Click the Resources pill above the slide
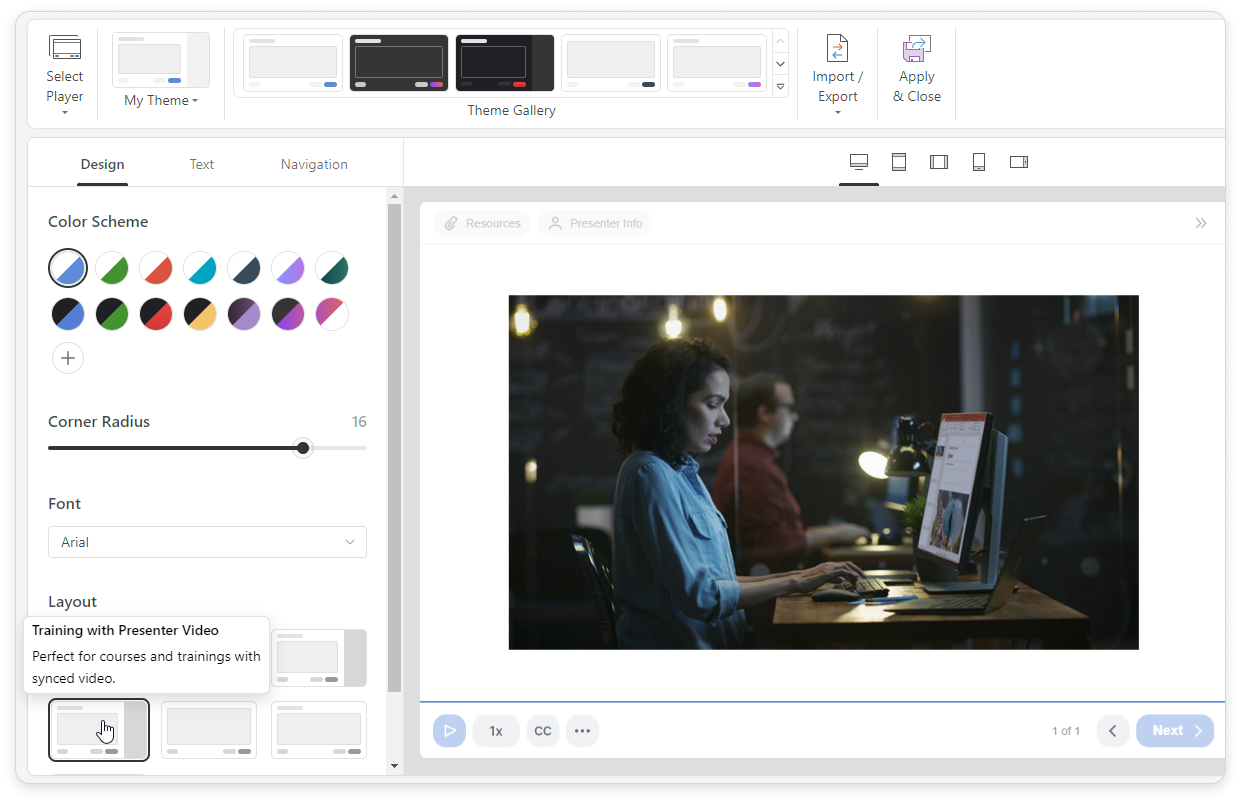 [482, 223]
